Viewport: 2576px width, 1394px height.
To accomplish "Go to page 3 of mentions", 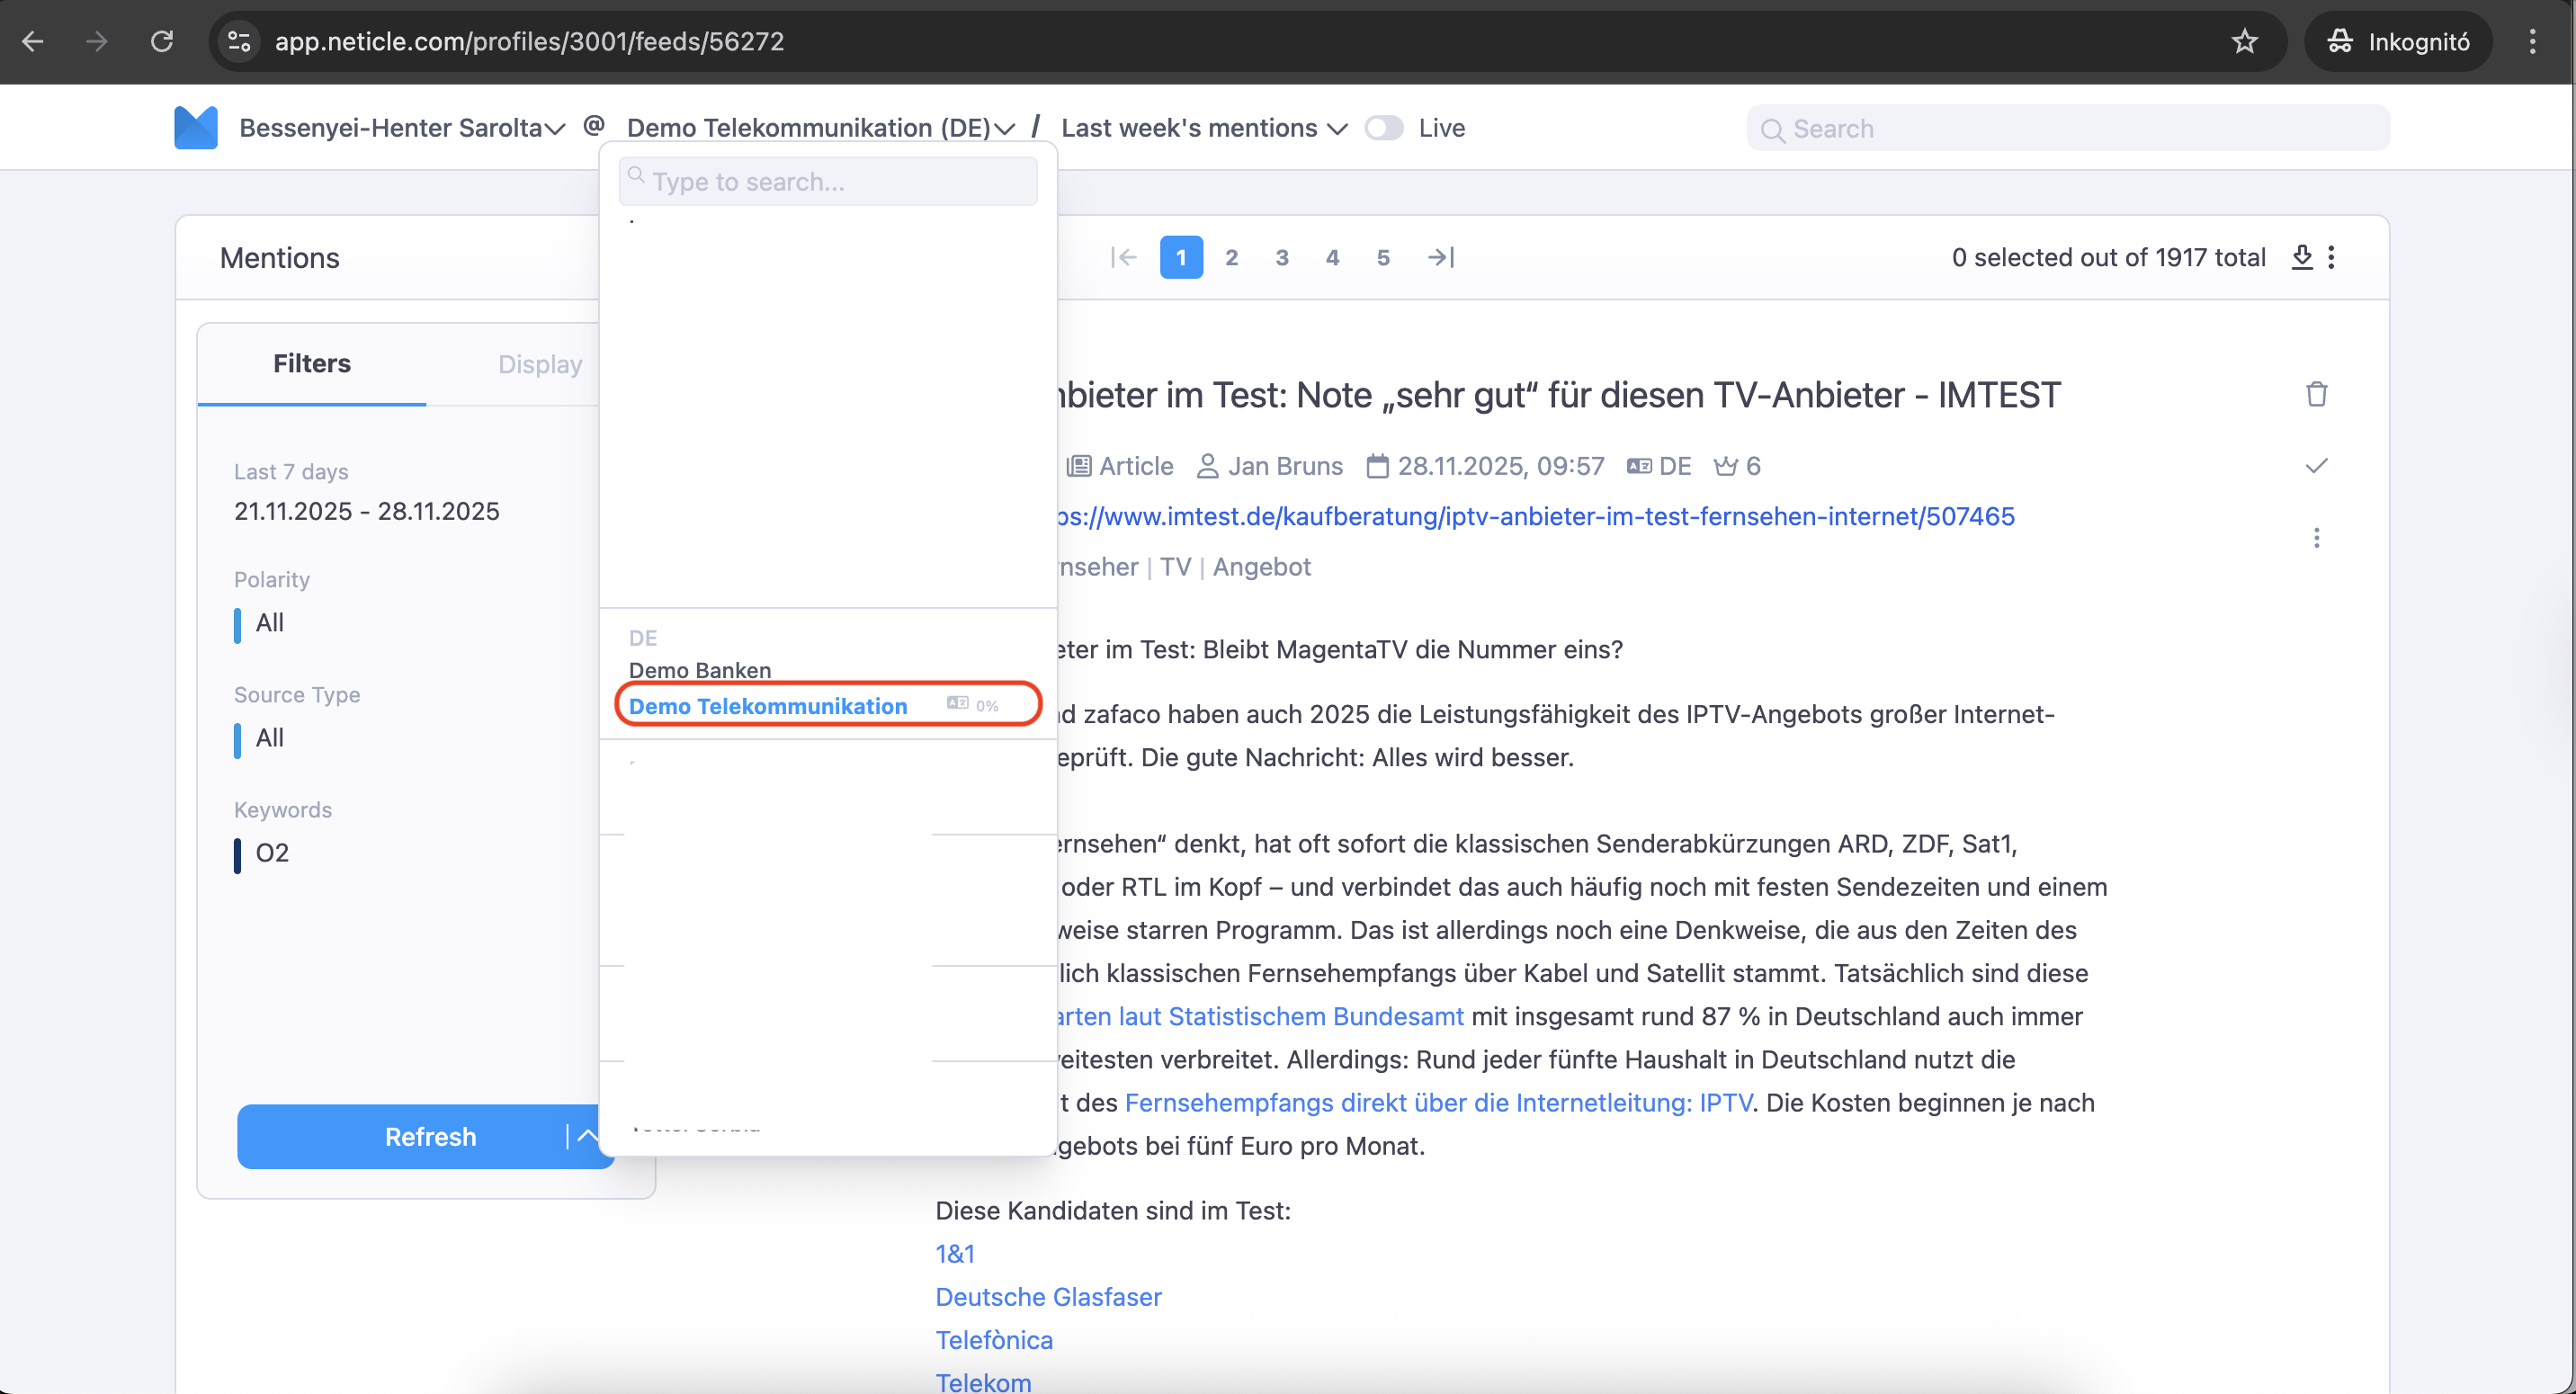I will 1282,257.
